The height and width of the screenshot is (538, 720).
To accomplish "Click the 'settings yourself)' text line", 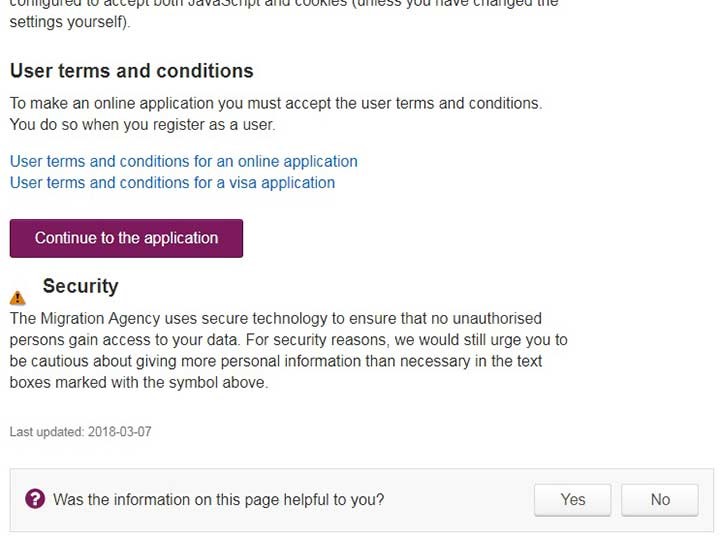I will click(x=70, y=22).
